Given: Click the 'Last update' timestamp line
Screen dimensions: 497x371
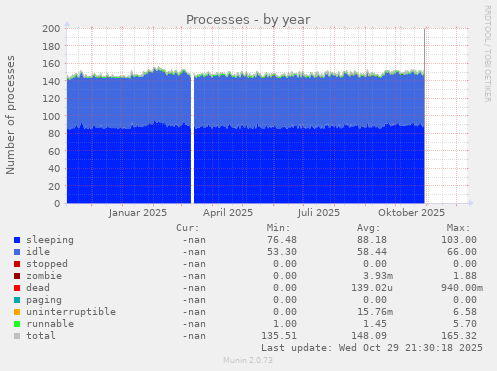Looking at the screenshot, I should (x=372, y=348).
